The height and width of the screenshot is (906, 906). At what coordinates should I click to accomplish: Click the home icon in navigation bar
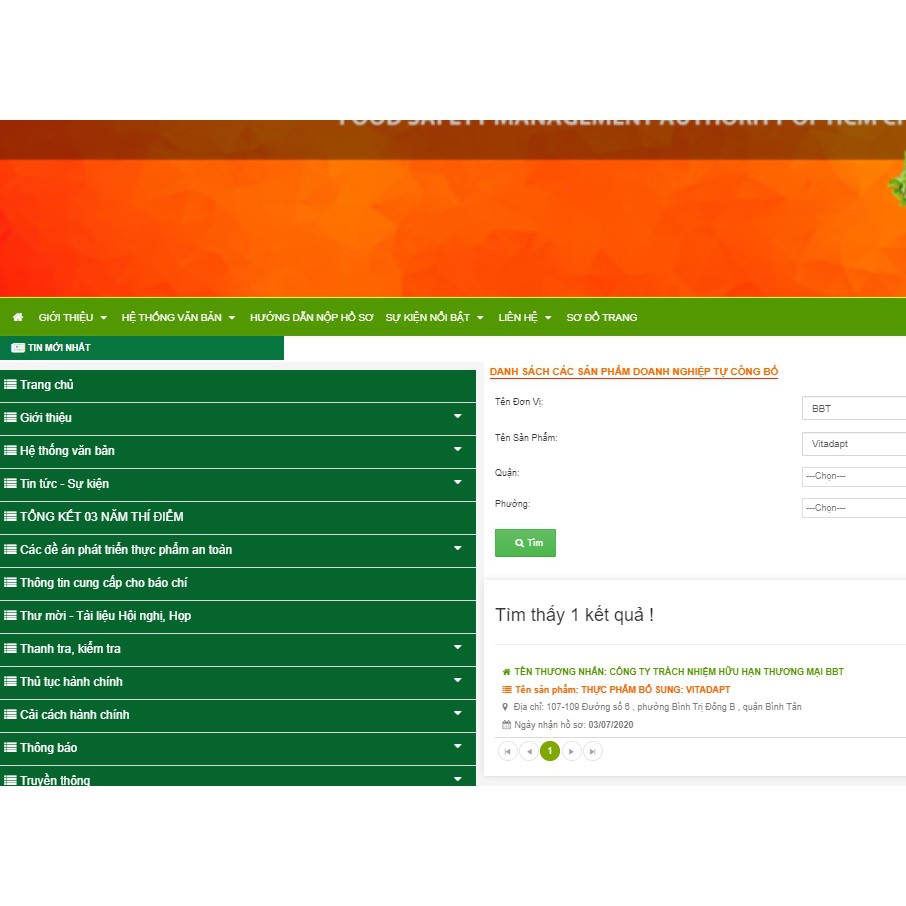tap(18, 317)
